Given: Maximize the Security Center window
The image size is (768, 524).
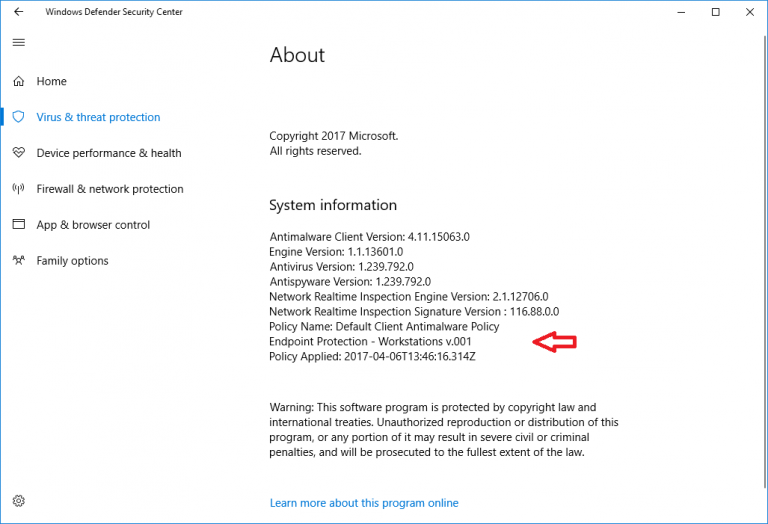Looking at the screenshot, I should click(x=715, y=12).
